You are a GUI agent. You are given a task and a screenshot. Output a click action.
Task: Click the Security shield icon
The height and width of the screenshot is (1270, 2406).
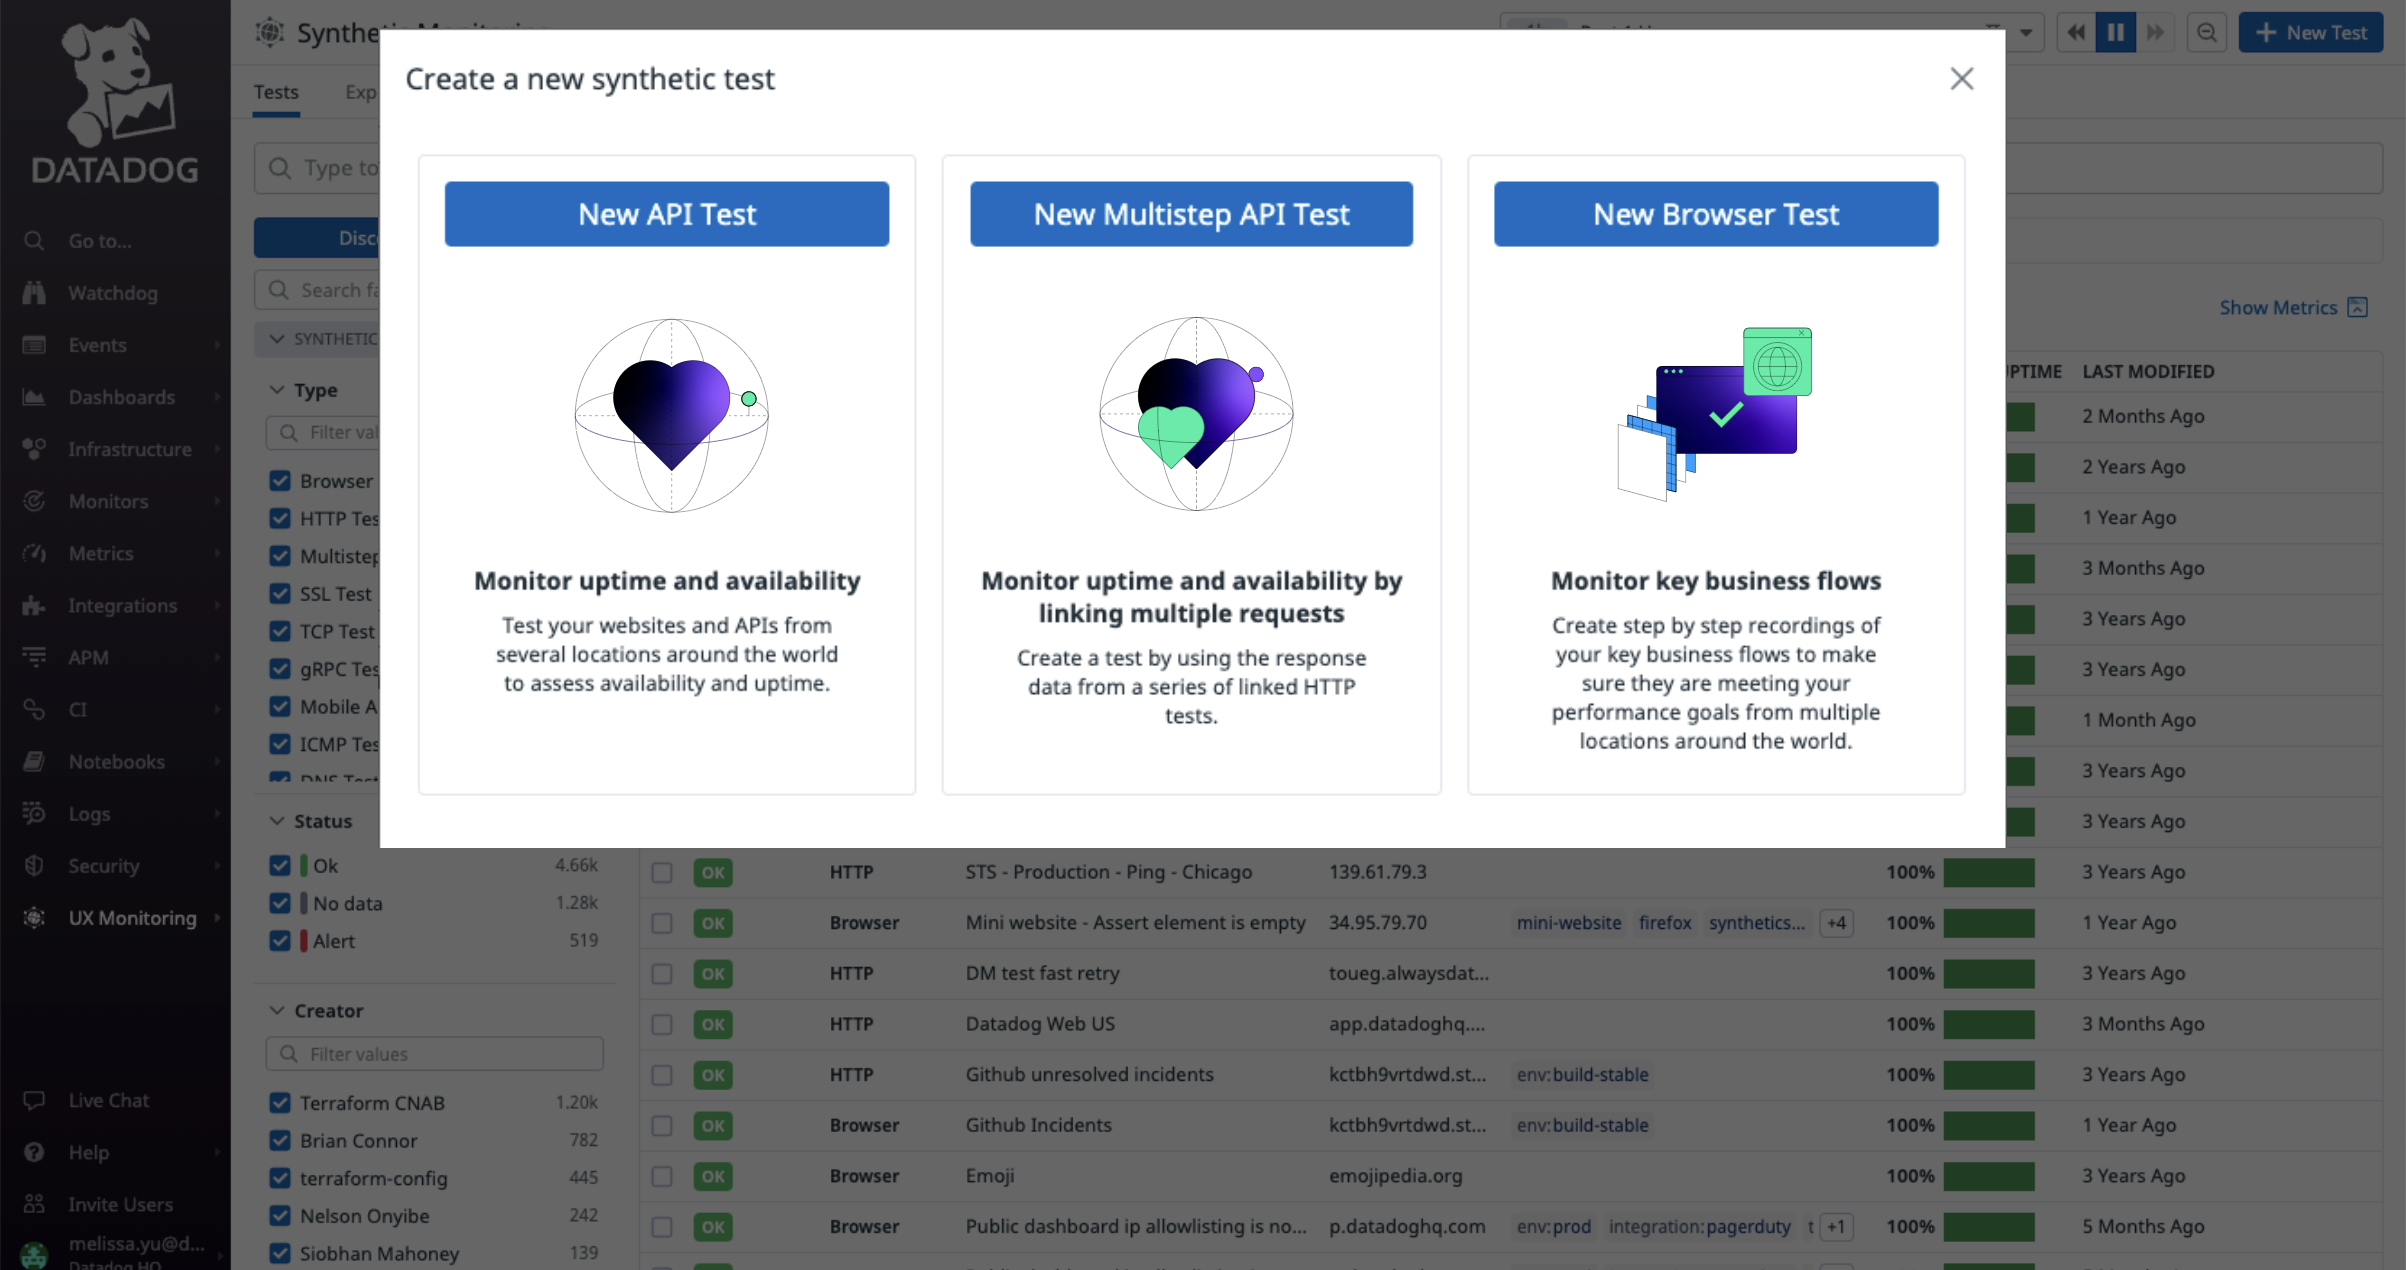[34, 865]
